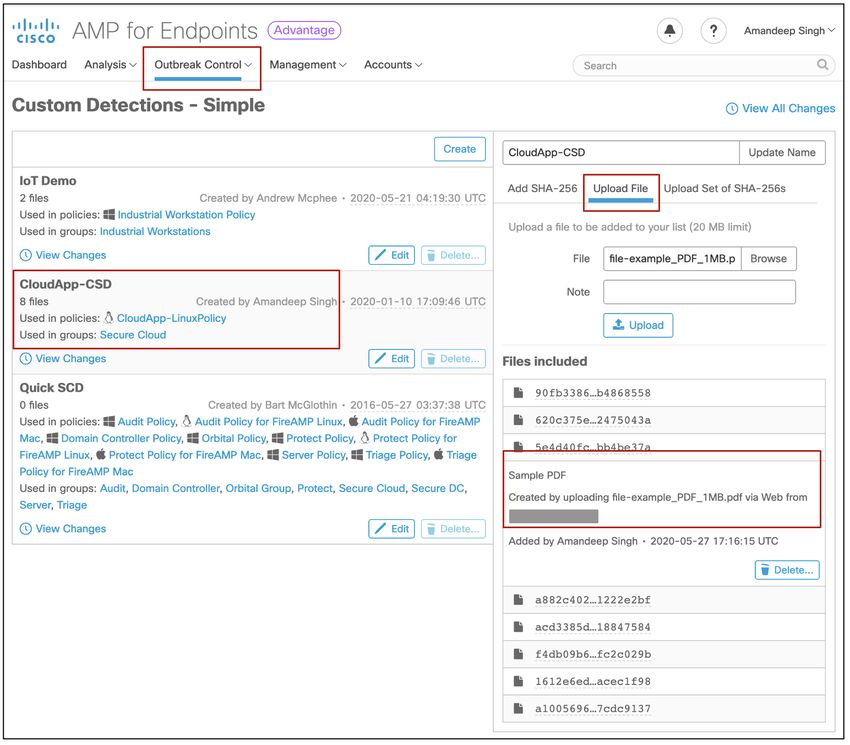Click the Note input field

point(699,292)
